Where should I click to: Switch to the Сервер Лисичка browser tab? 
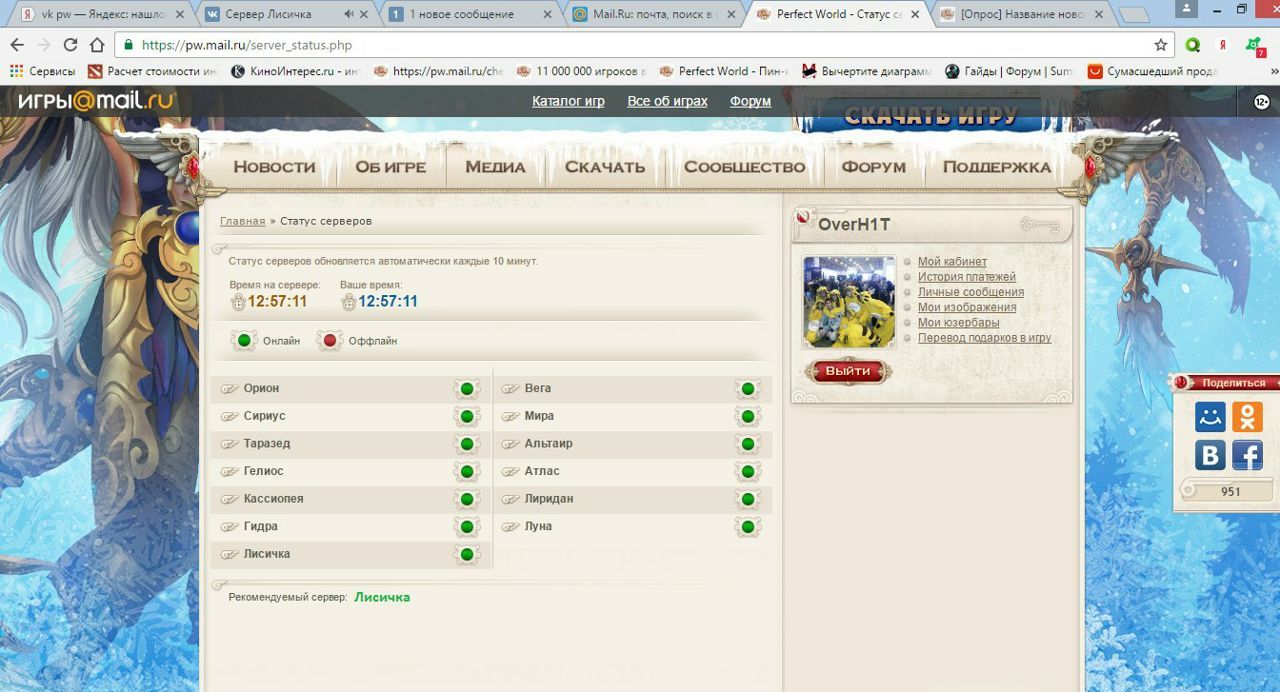[x=268, y=14]
